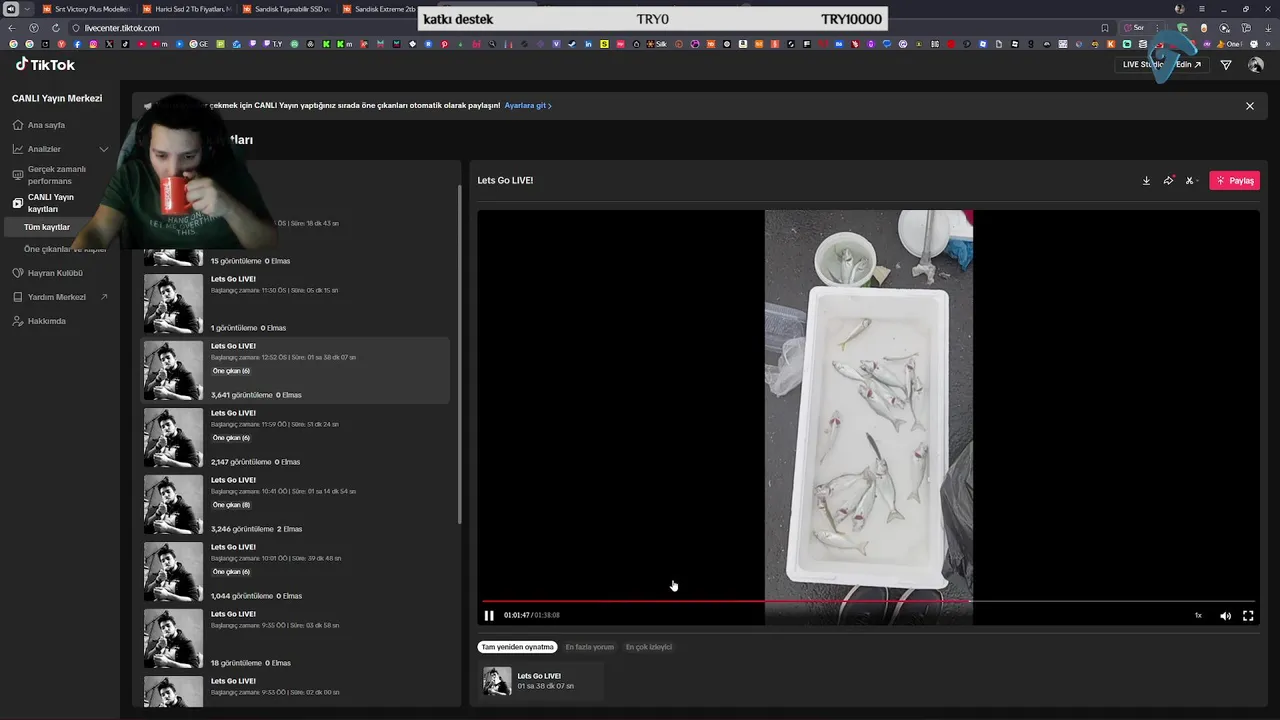Click the pink Paylaş button
The height and width of the screenshot is (720, 1280).
click(1234, 181)
